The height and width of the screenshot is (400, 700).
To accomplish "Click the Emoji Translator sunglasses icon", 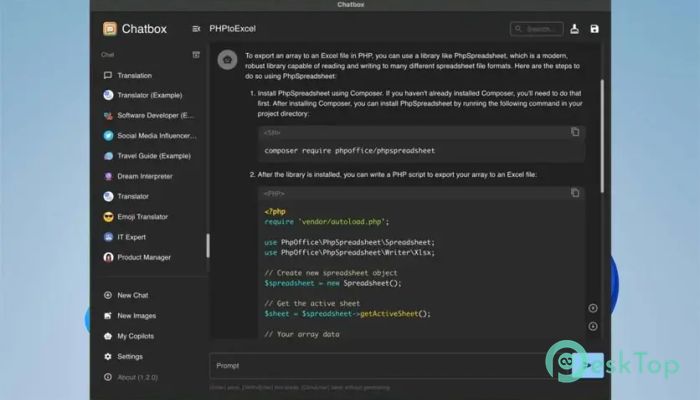I will [x=108, y=217].
